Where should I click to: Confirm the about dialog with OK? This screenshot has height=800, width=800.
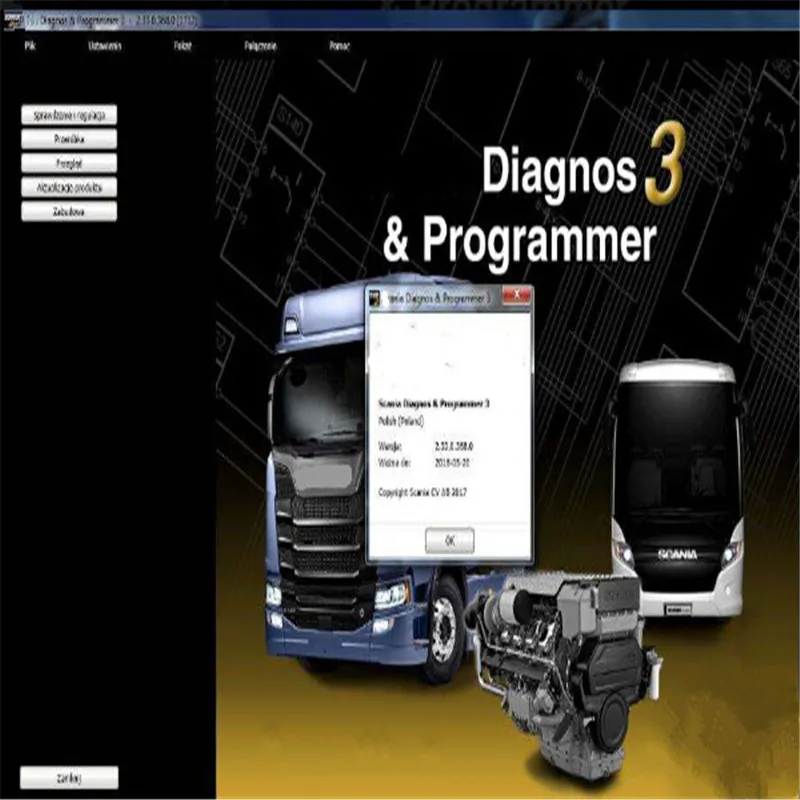449,540
